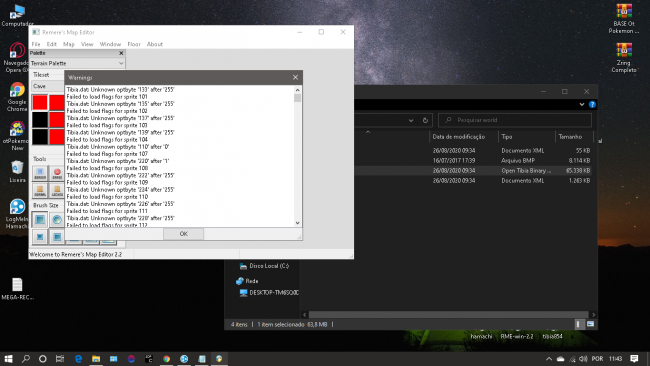Expand the address bar history dropdown
650x366 pixels.
click(411, 120)
